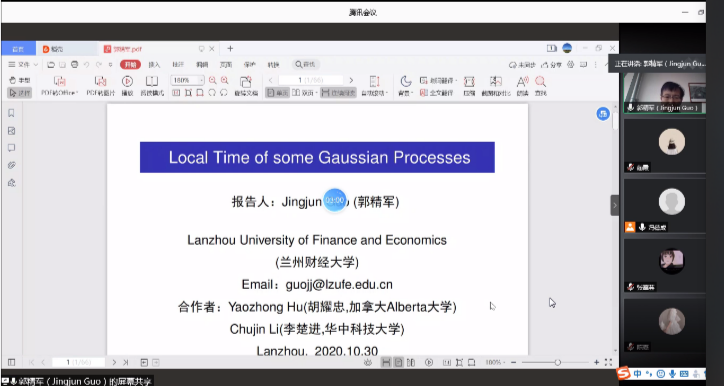This screenshot has height=386, width=724.
Task: Toggle single page view mode
Action: [x=277, y=93]
